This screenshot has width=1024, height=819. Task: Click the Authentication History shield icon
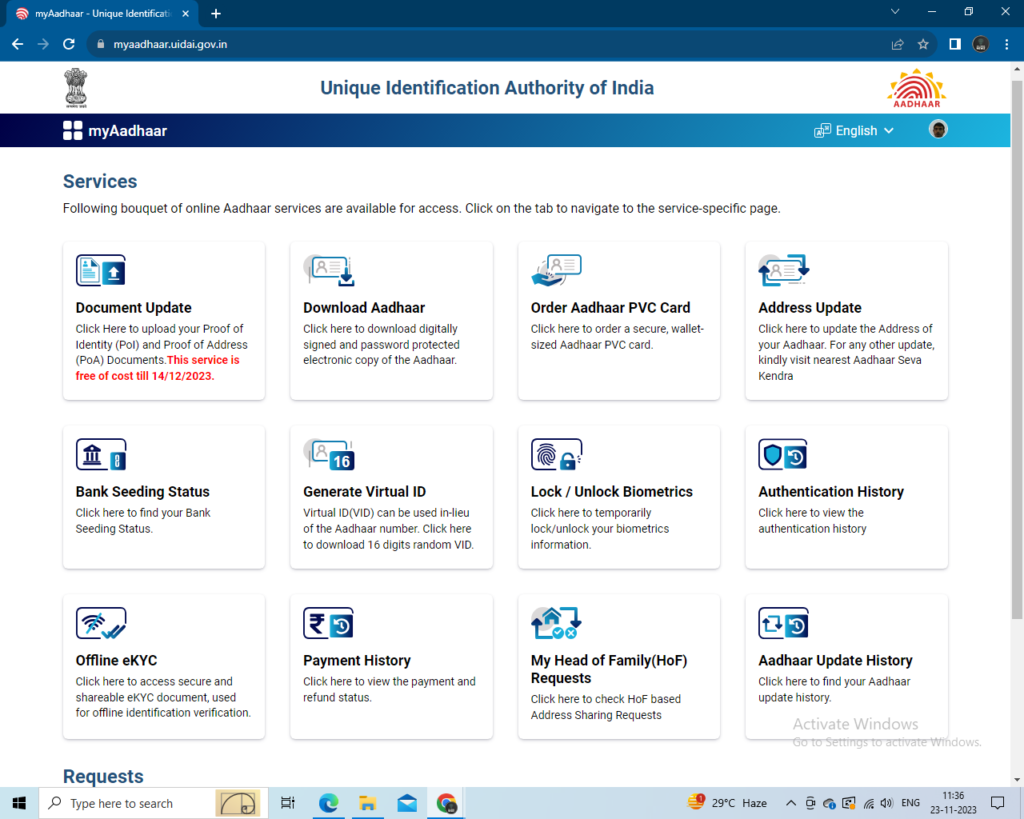click(x=783, y=455)
